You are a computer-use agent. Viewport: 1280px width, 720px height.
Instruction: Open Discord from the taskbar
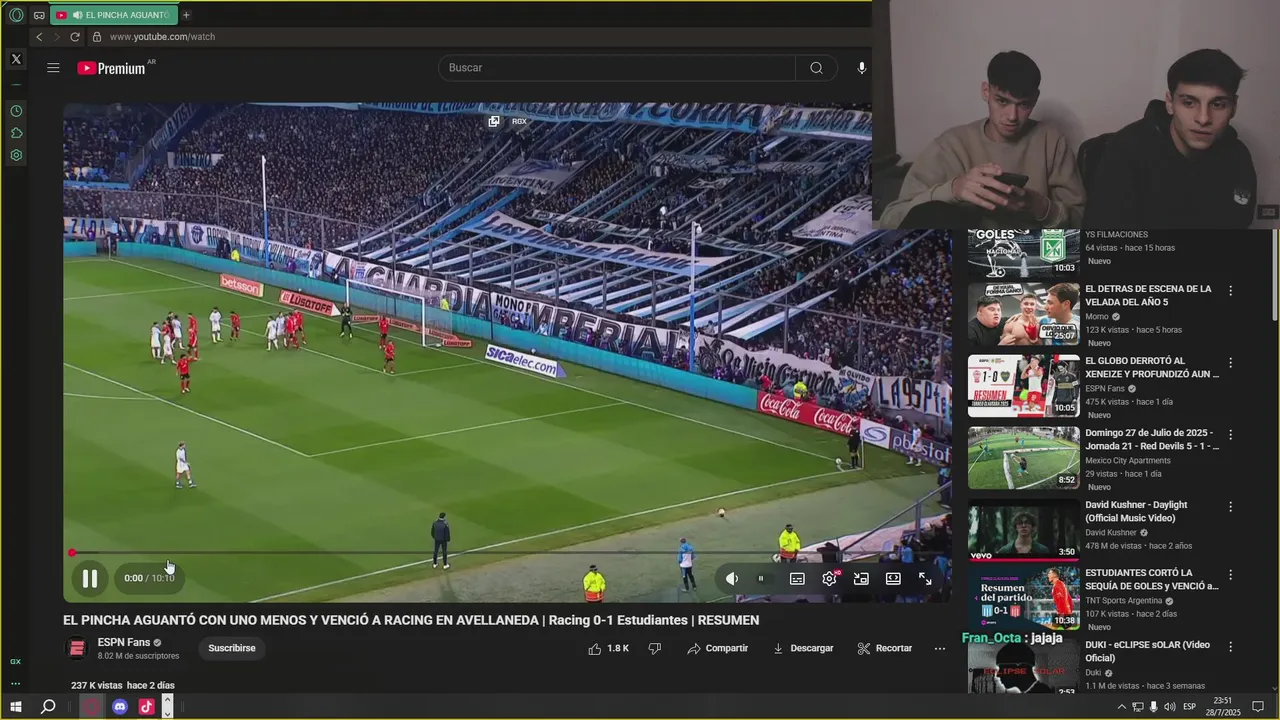tap(120, 707)
